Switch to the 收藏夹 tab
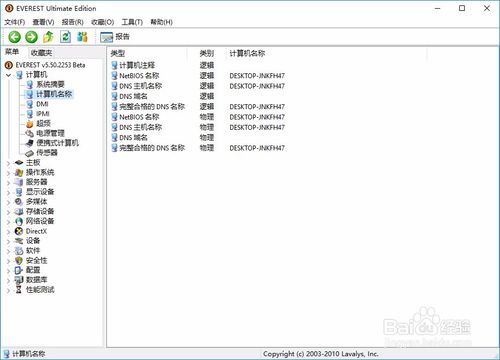Screen dimensions: 500x360 (x=41, y=53)
